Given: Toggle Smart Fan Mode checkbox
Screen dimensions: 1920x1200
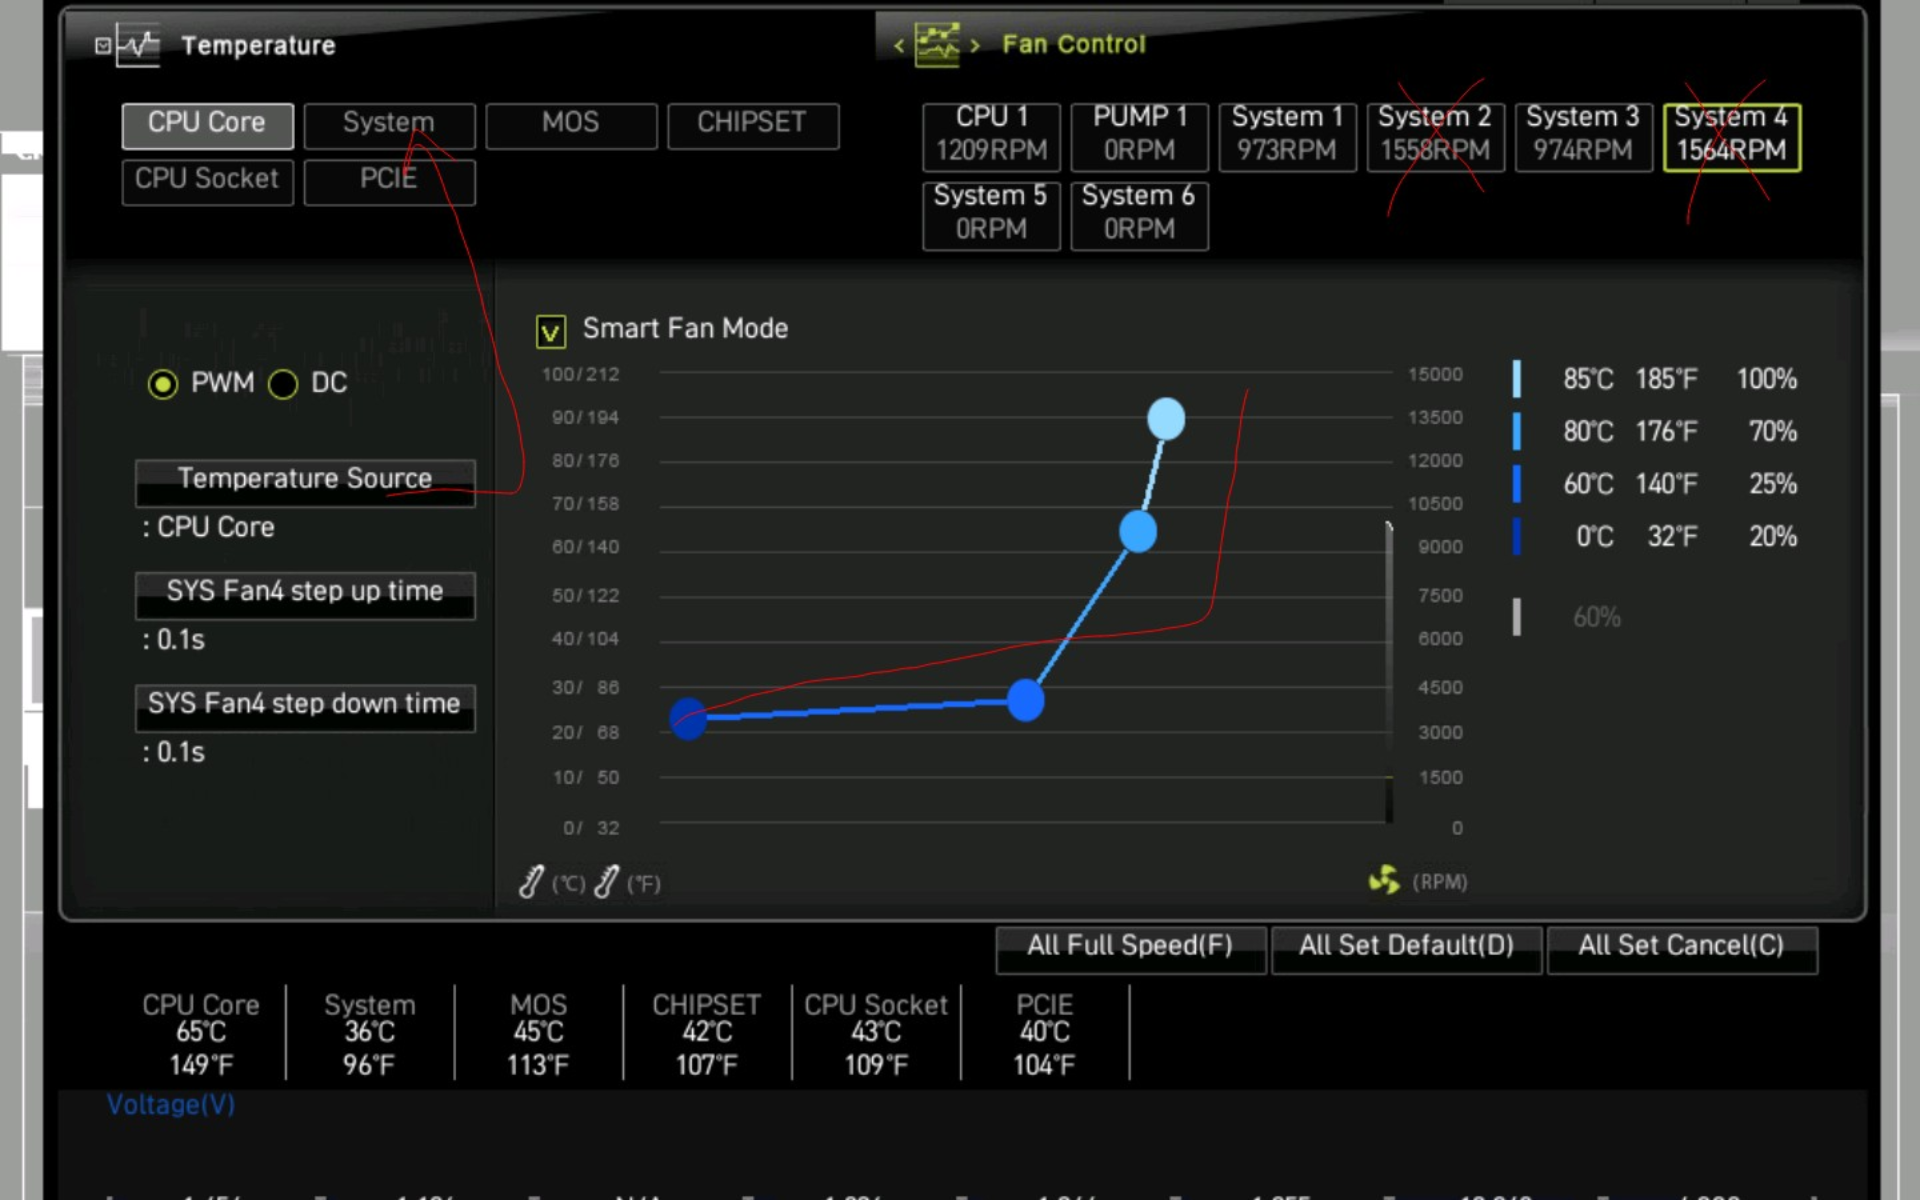Looking at the screenshot, I should pos(551,331).
